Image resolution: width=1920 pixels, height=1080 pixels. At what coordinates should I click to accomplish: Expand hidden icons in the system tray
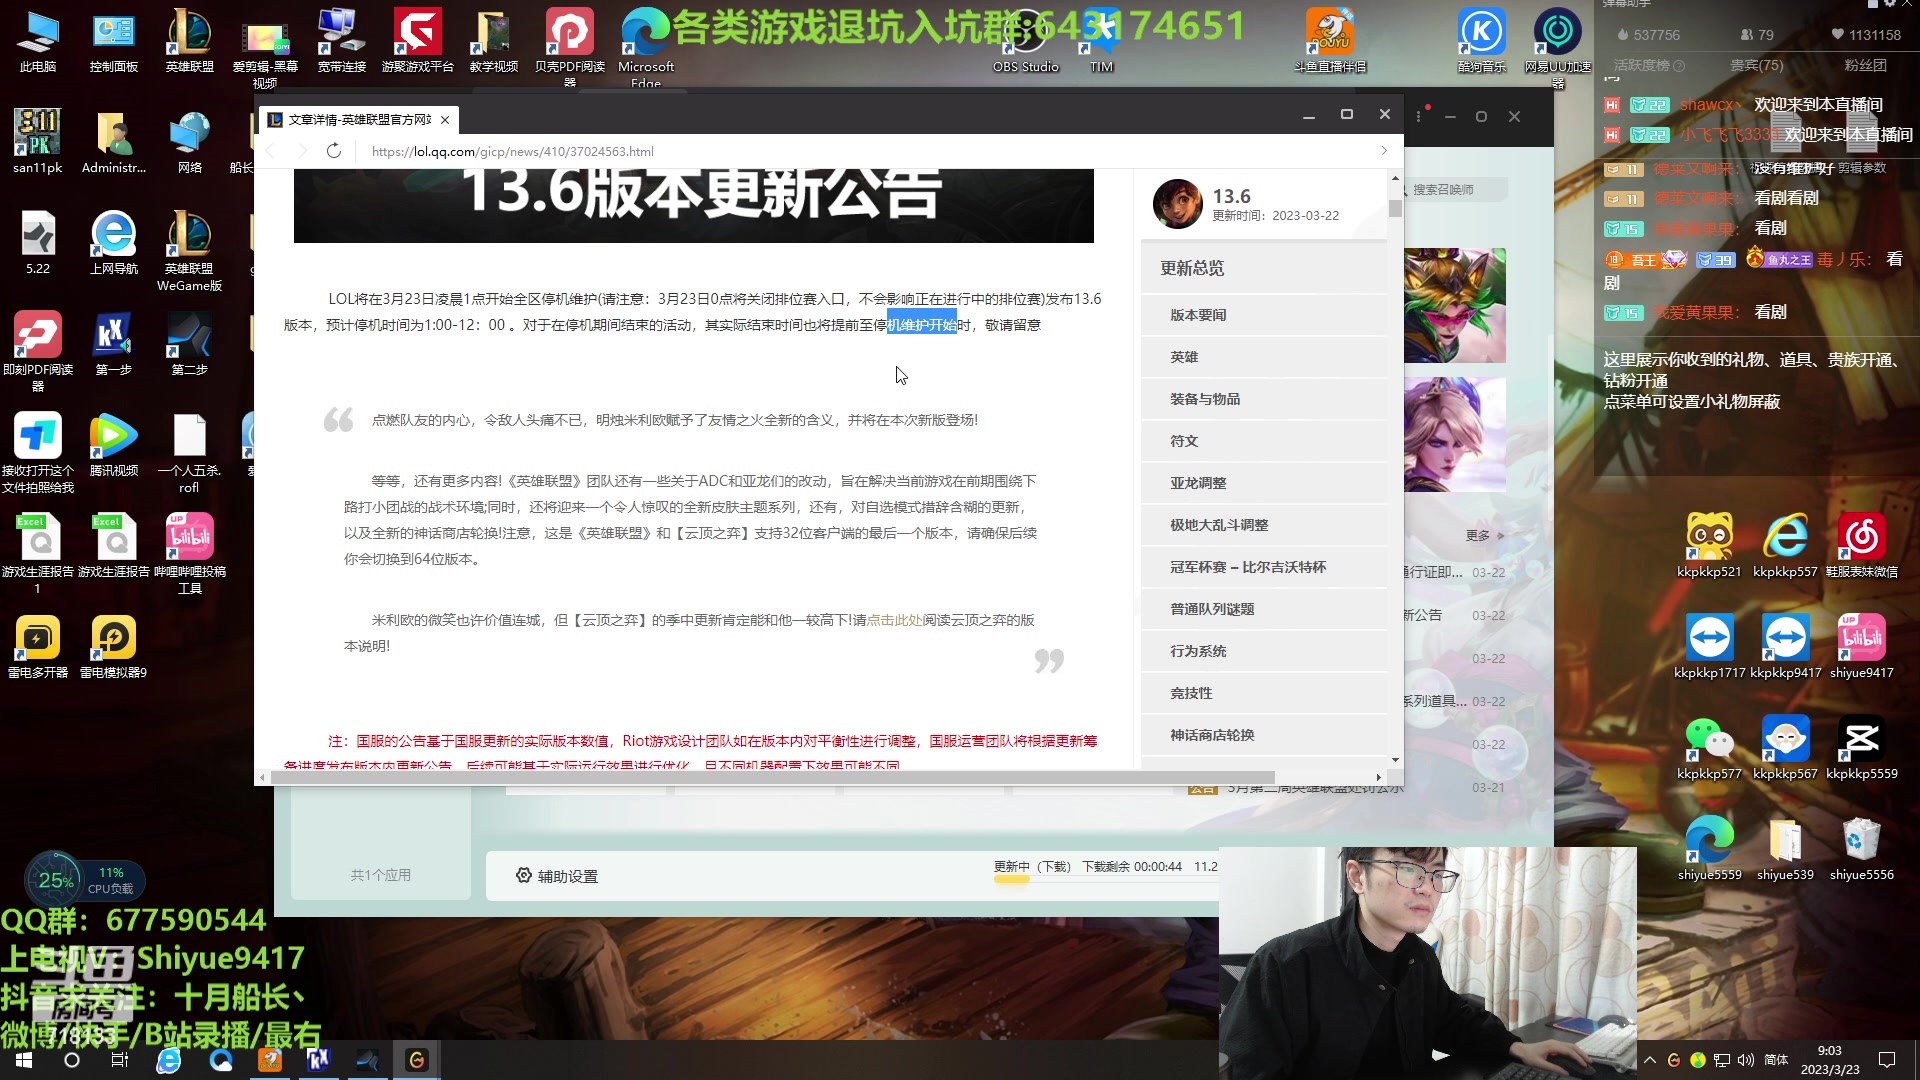tap(1651, 1059)
